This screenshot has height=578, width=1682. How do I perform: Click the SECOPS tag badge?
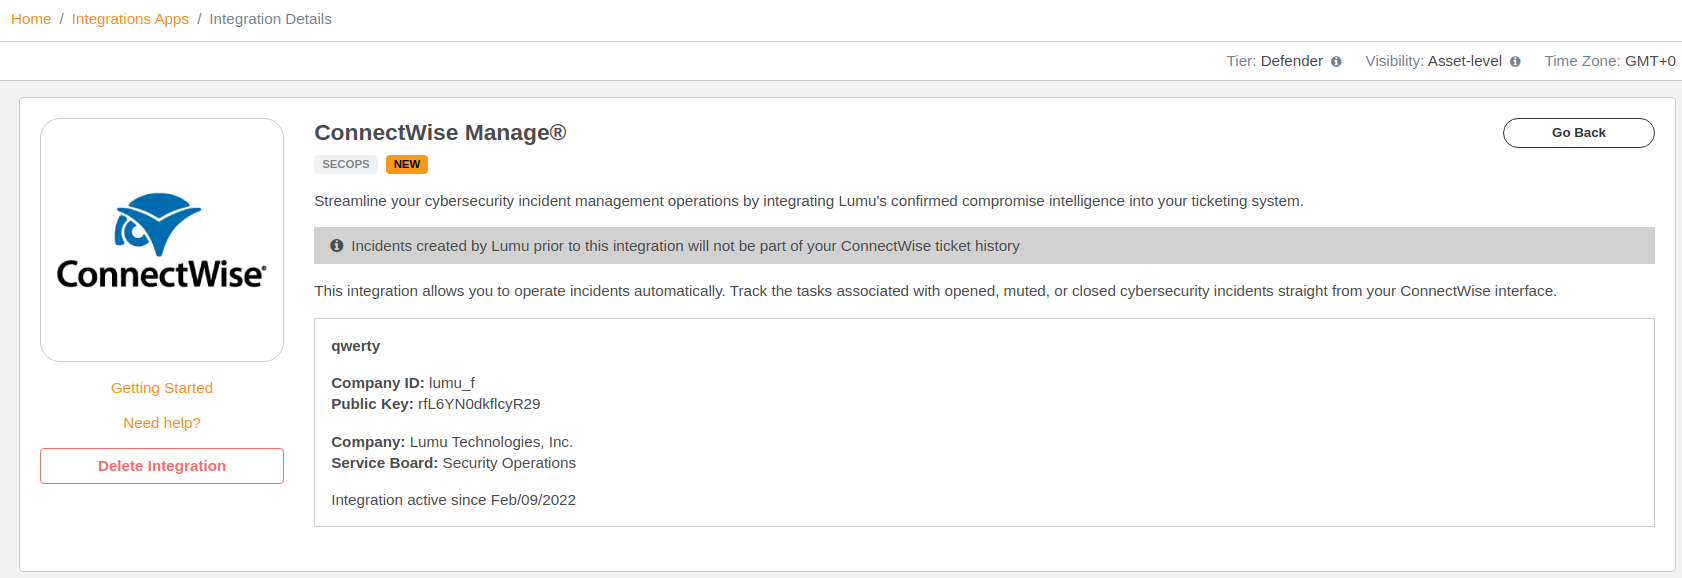346,164
